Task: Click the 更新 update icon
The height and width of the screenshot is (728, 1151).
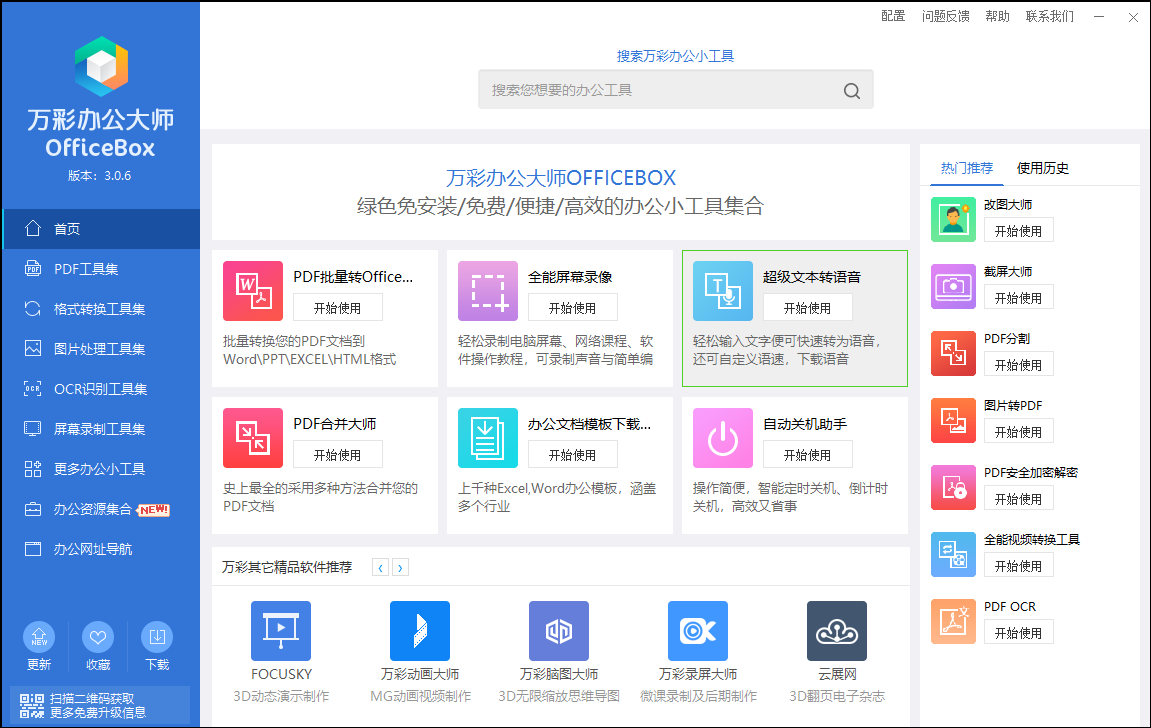Action: (x=39, y=637)
